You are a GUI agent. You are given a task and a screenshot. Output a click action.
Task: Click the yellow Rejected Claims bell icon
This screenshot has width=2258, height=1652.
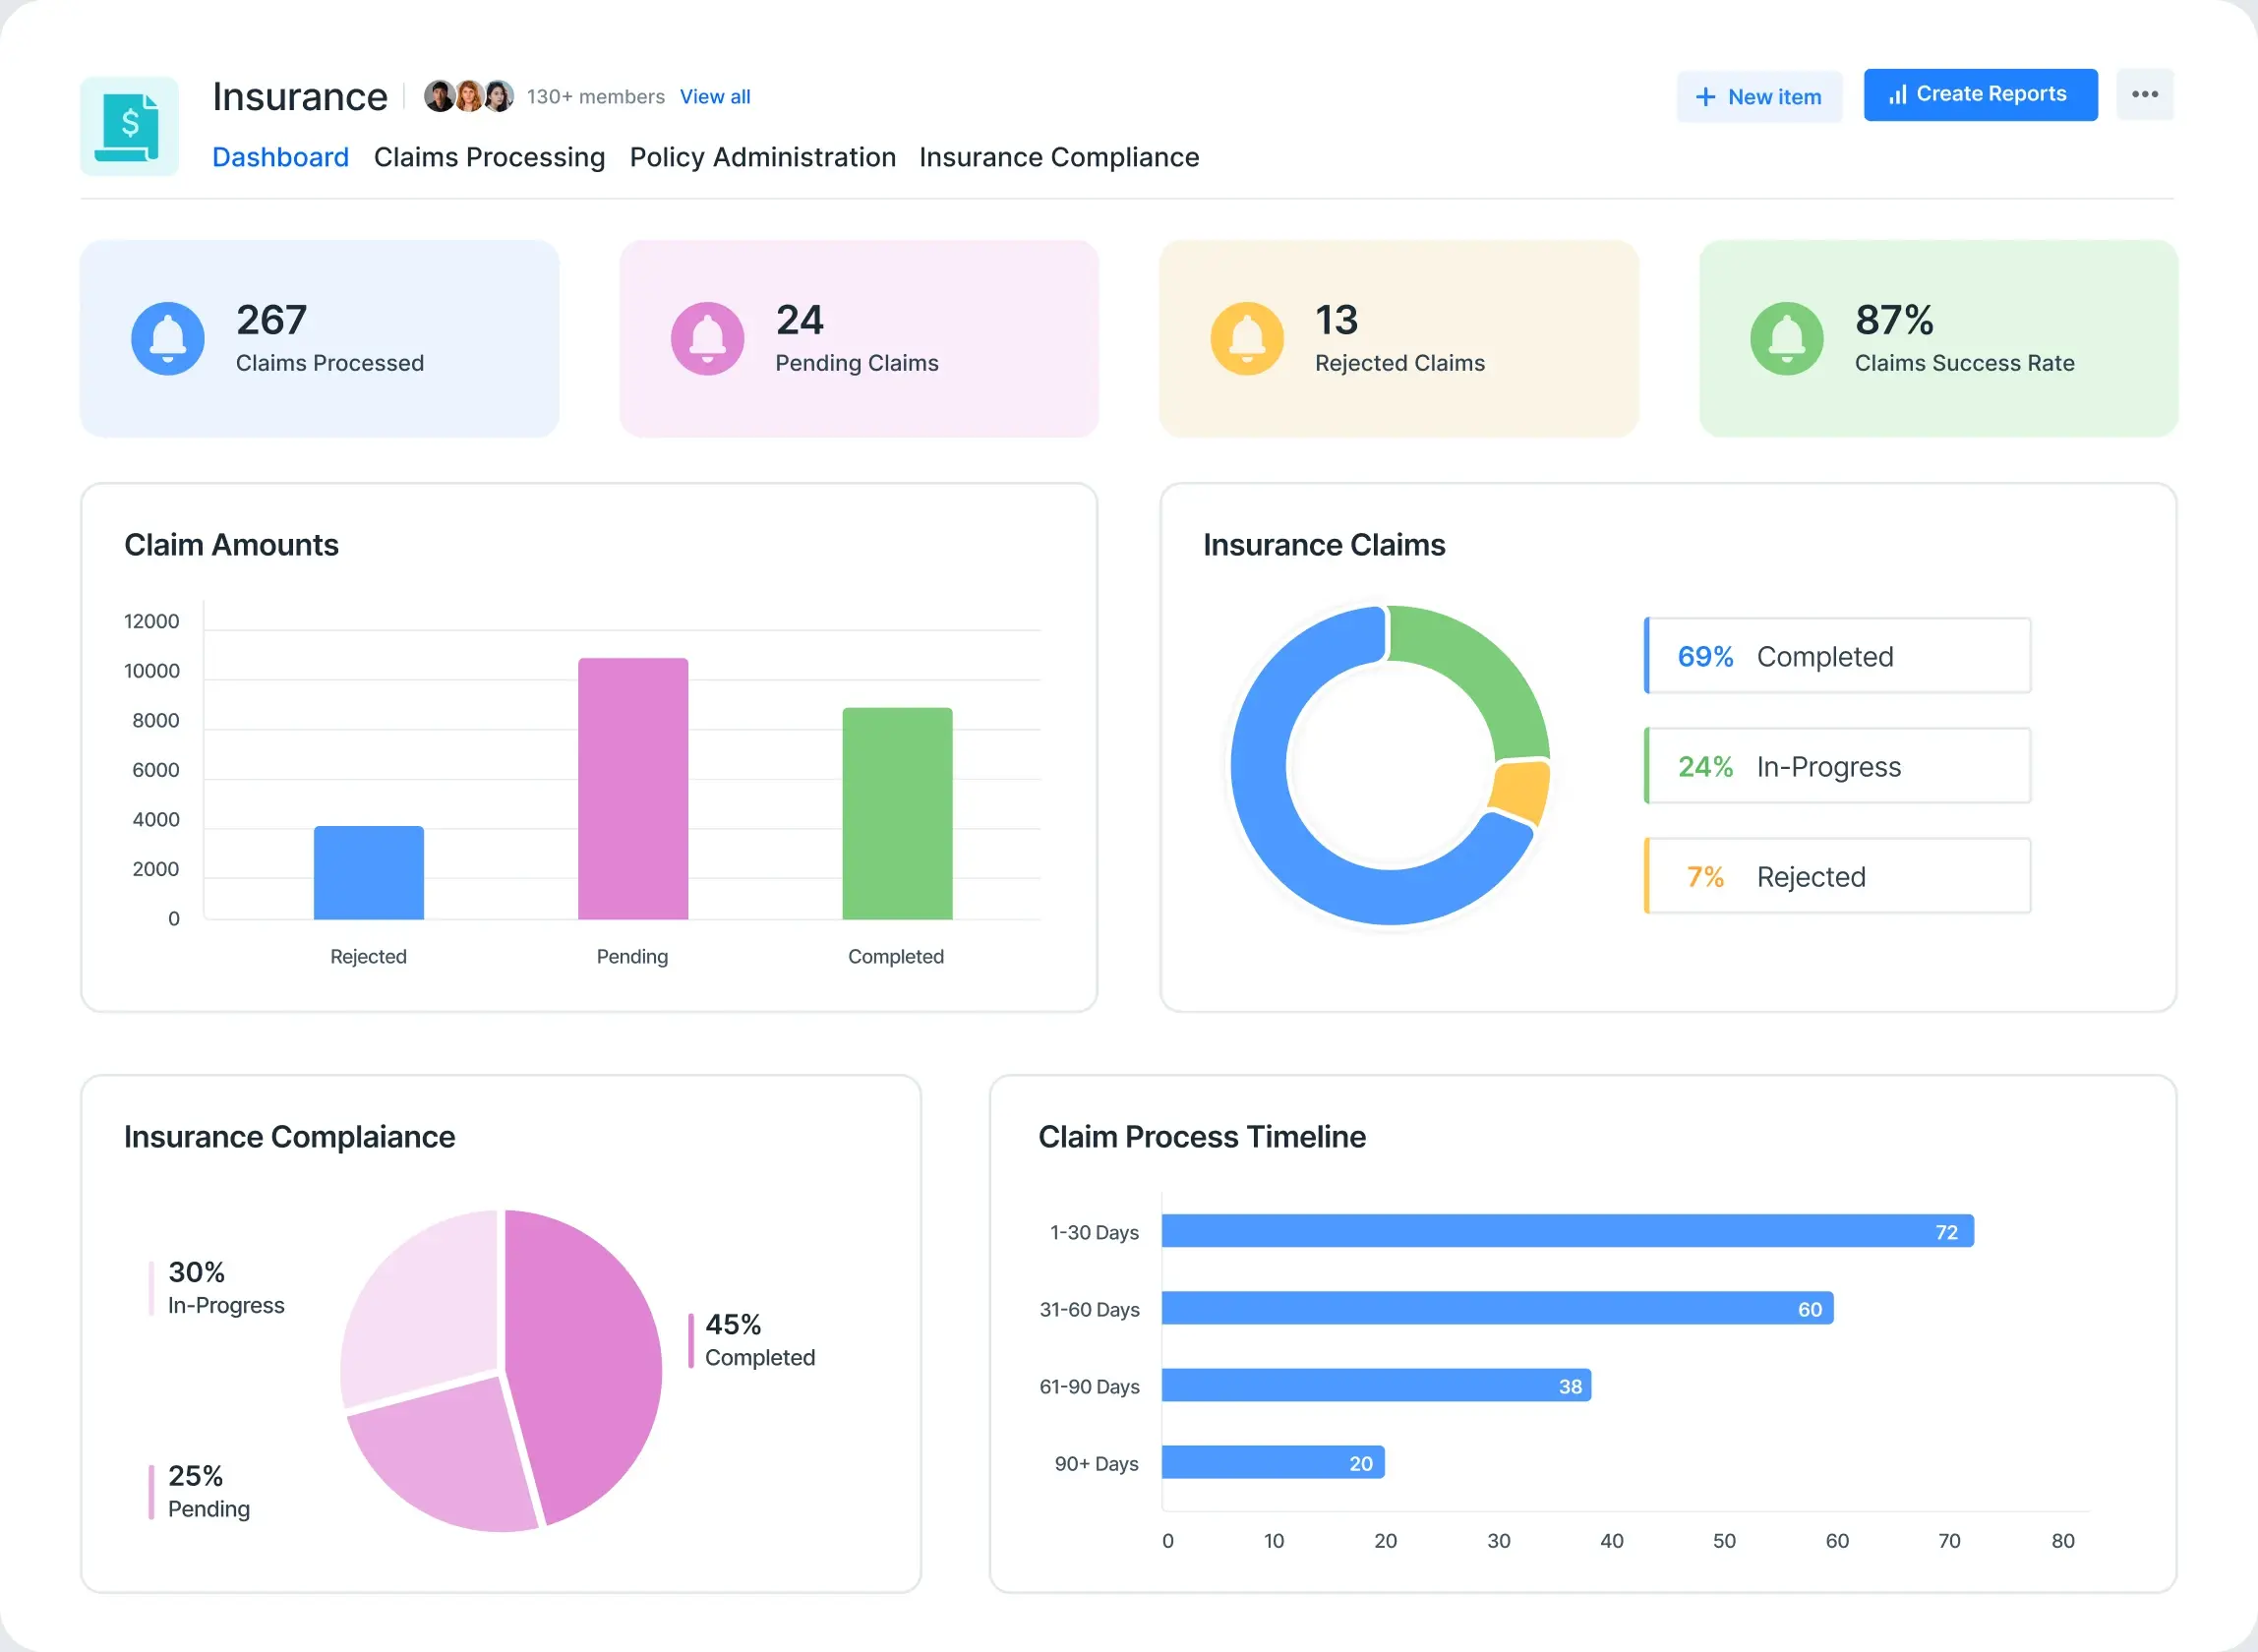tap(1247, 338)
